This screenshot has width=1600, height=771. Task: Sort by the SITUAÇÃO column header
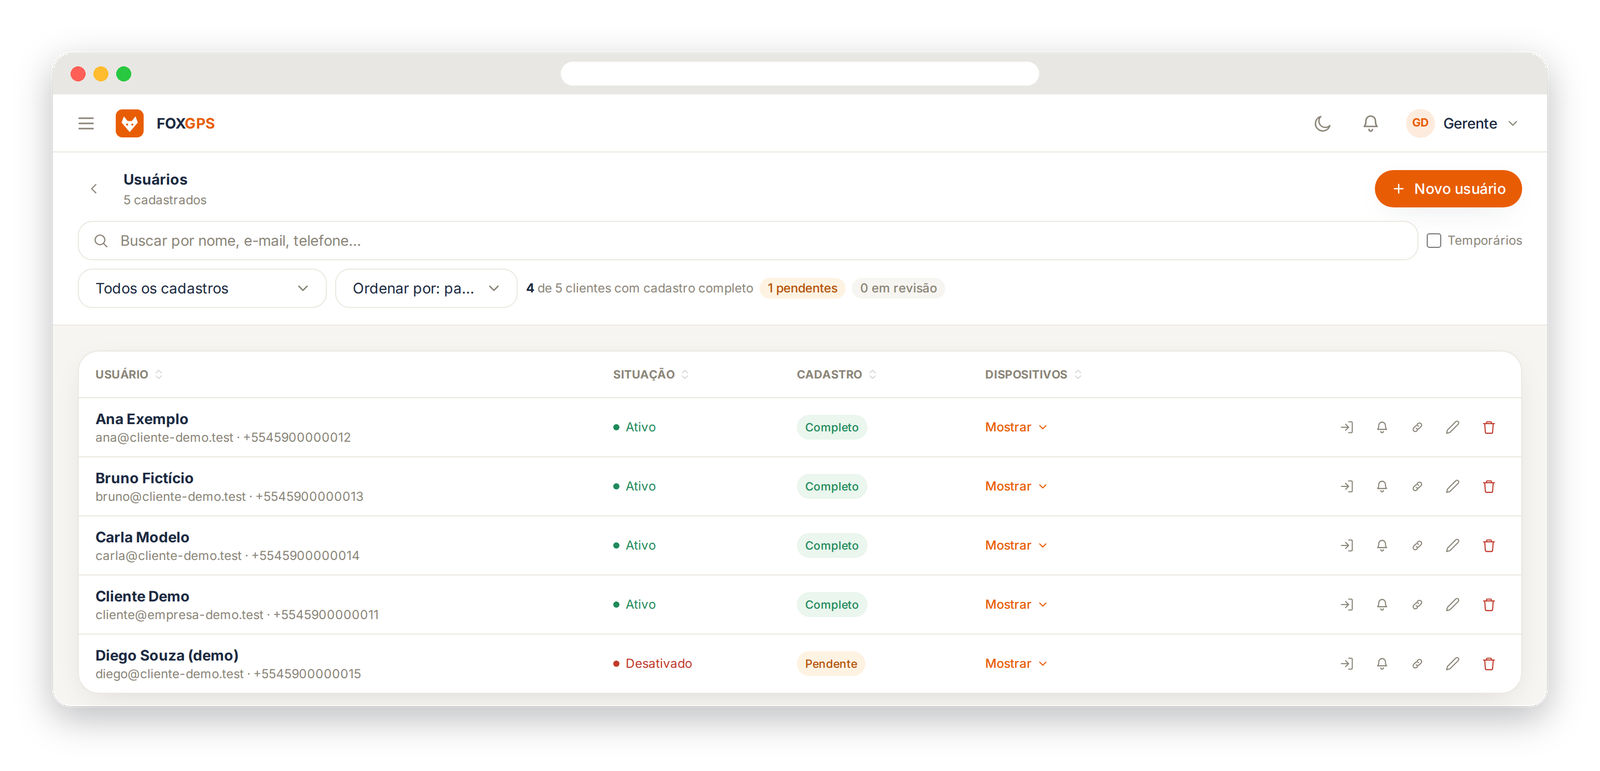click(651, 375)
